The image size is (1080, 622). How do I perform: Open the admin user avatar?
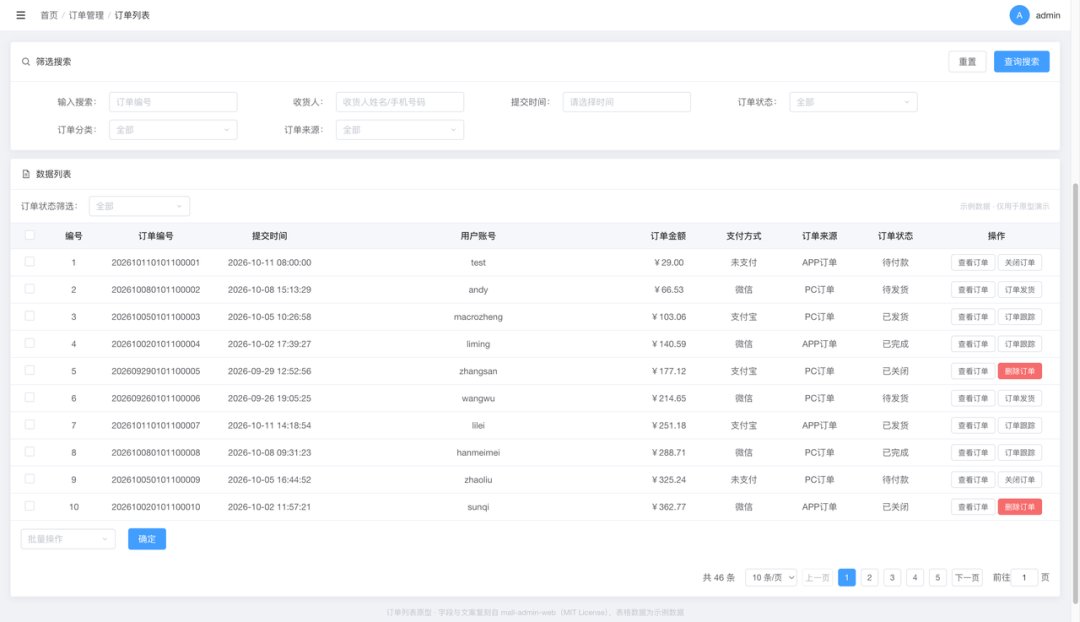(1019, 15)
